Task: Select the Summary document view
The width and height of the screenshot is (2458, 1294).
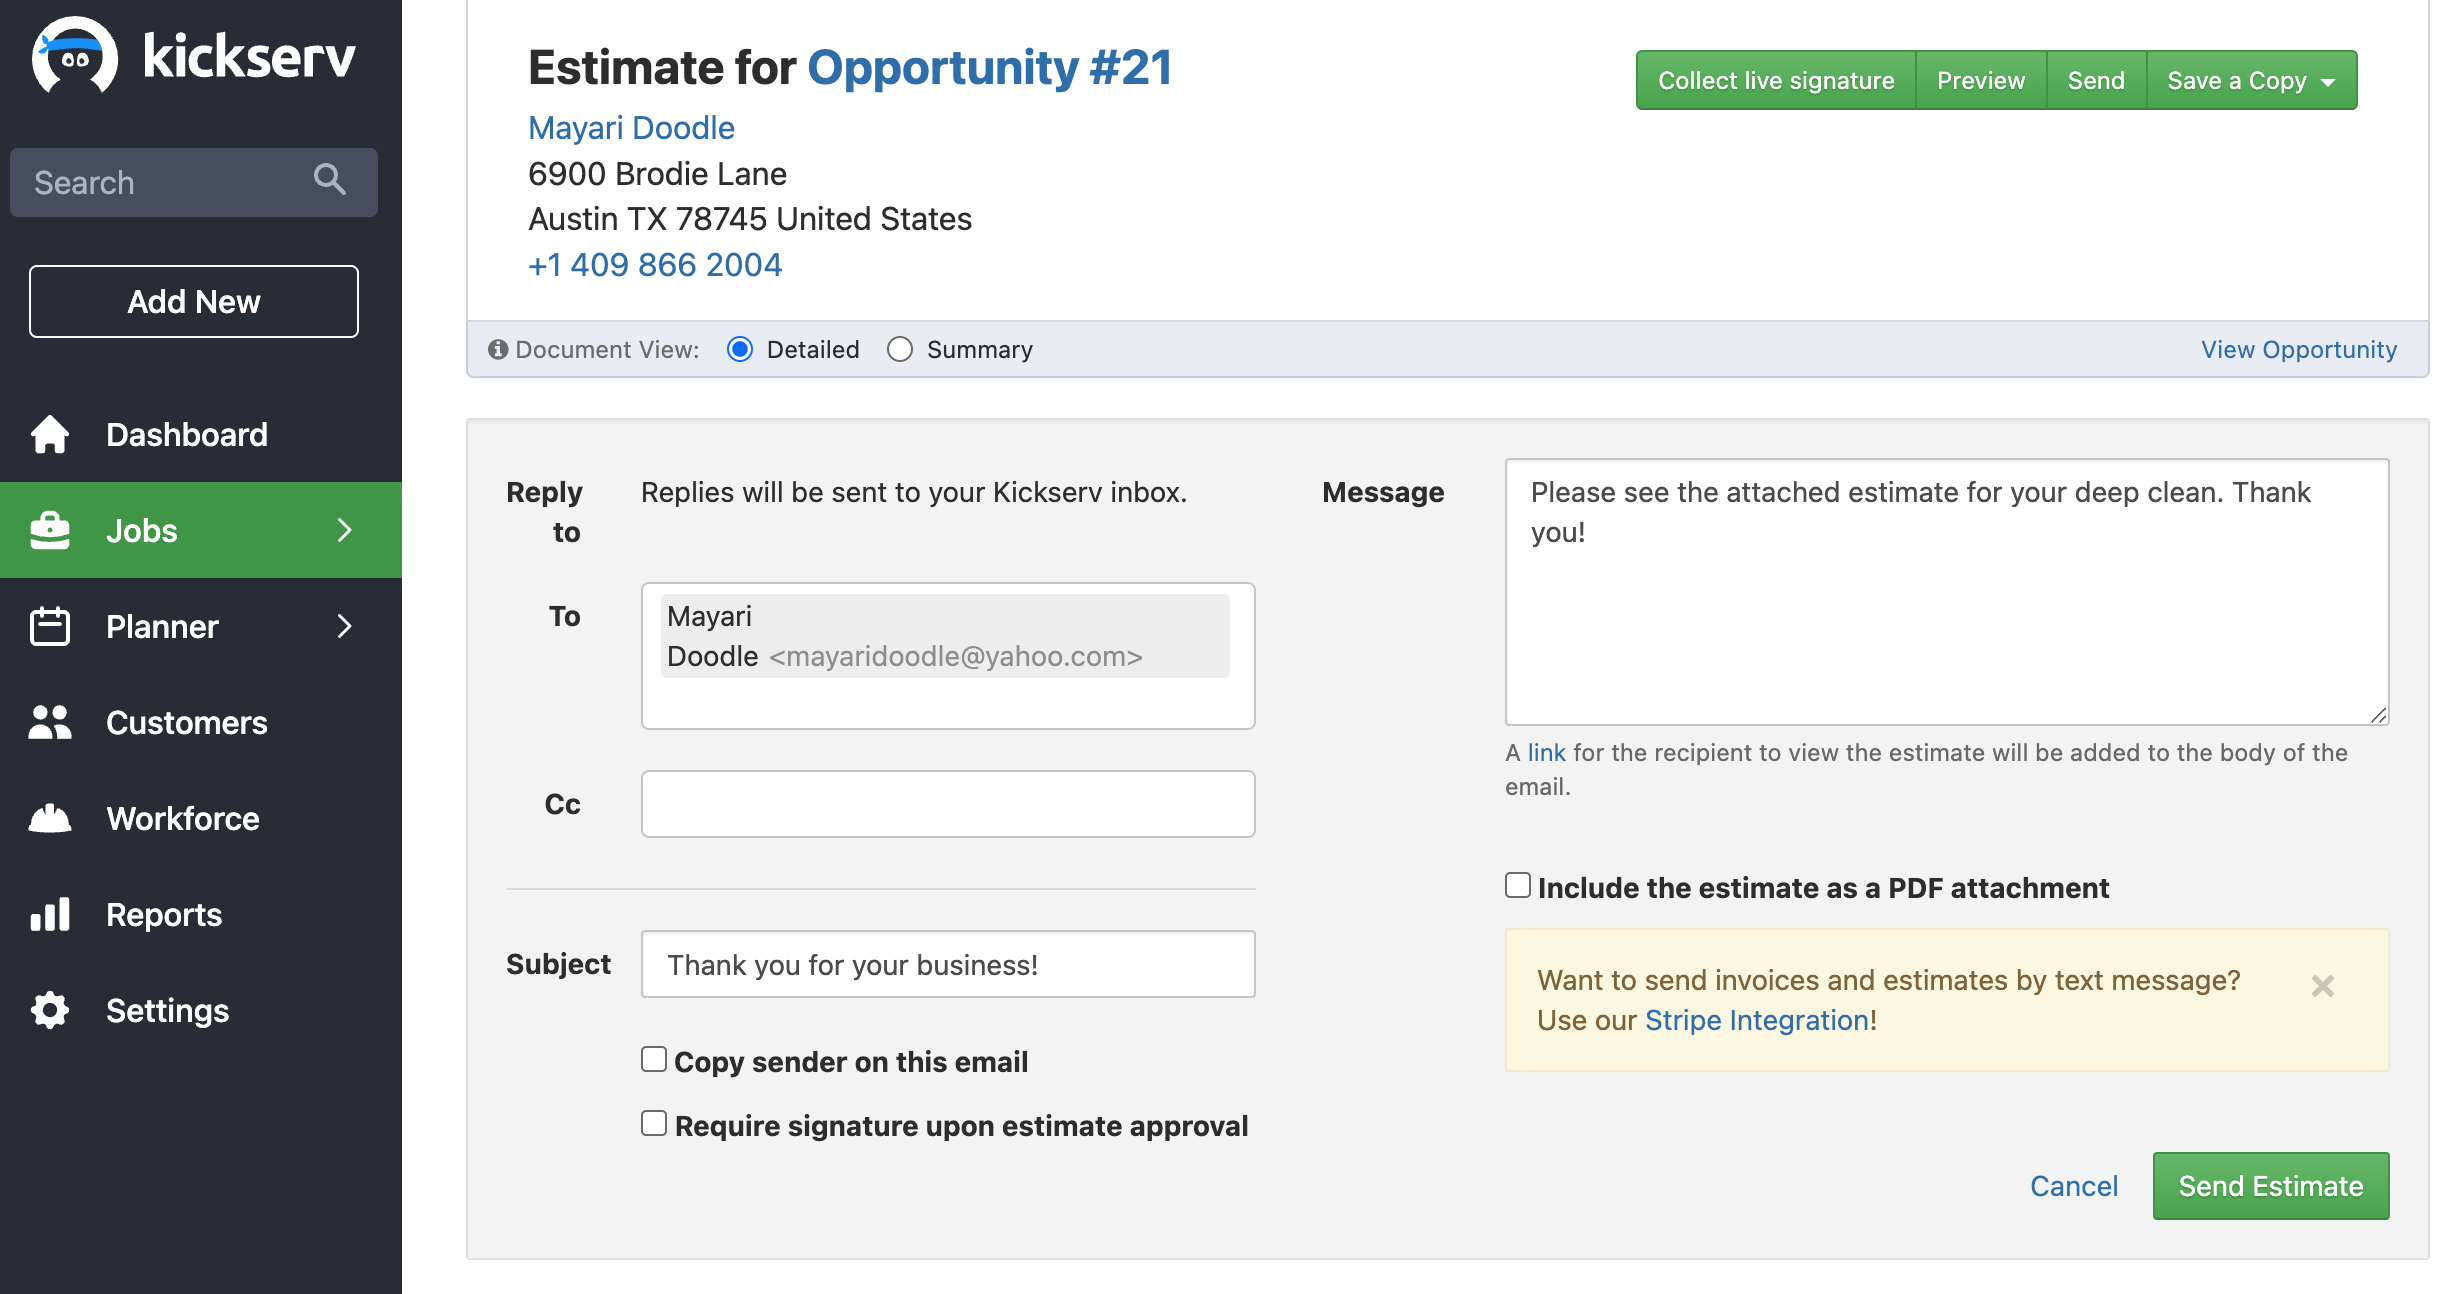Action: click(x=900, y=349)
